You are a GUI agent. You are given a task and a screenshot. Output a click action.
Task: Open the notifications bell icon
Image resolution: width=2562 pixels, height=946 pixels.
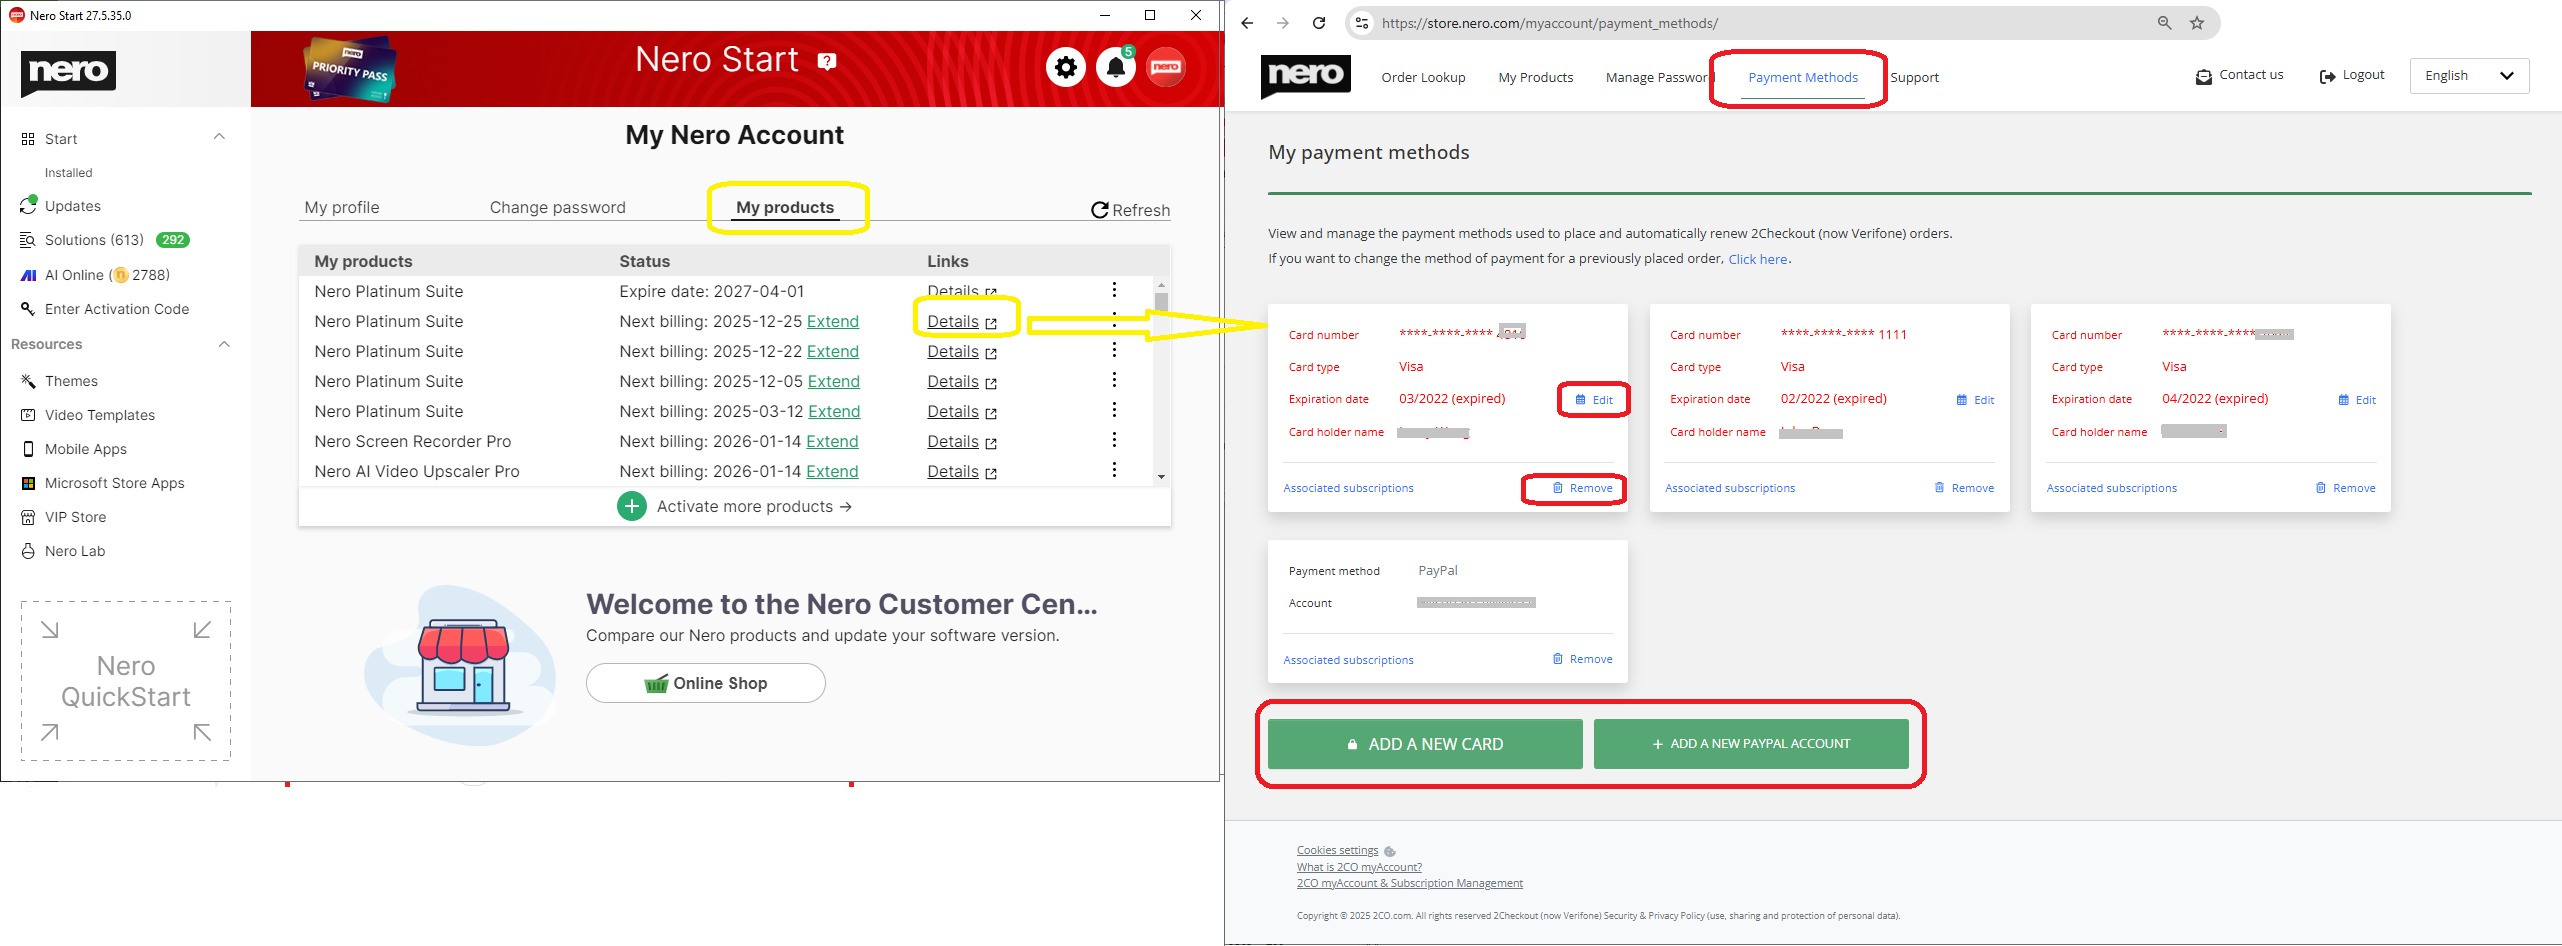point(1116,68)
